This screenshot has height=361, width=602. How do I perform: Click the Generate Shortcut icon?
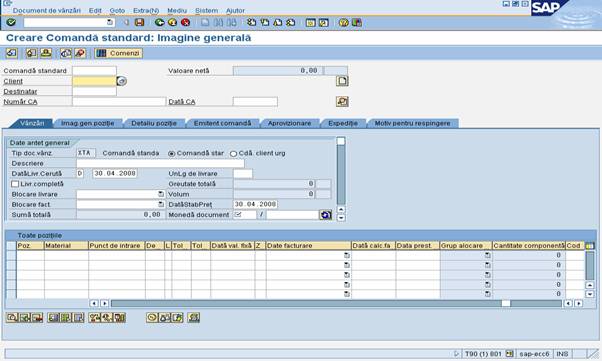324,22
